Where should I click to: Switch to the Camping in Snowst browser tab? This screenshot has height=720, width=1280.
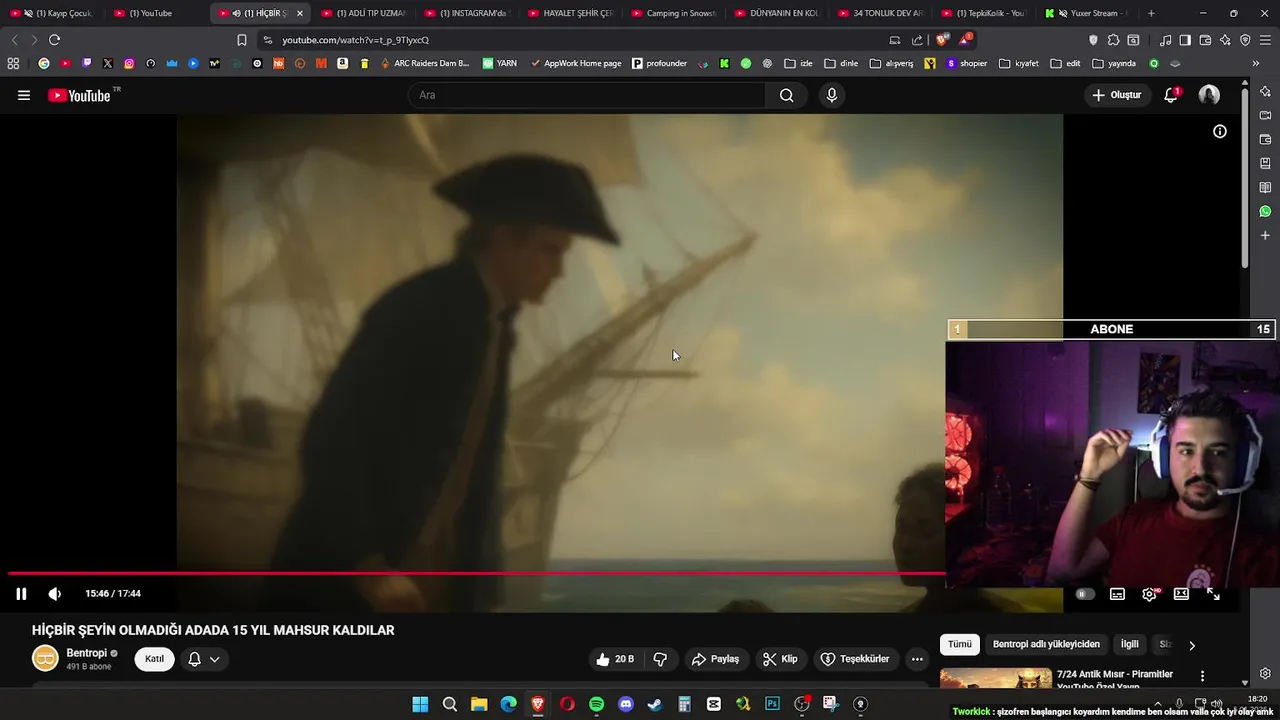[673, 13]
